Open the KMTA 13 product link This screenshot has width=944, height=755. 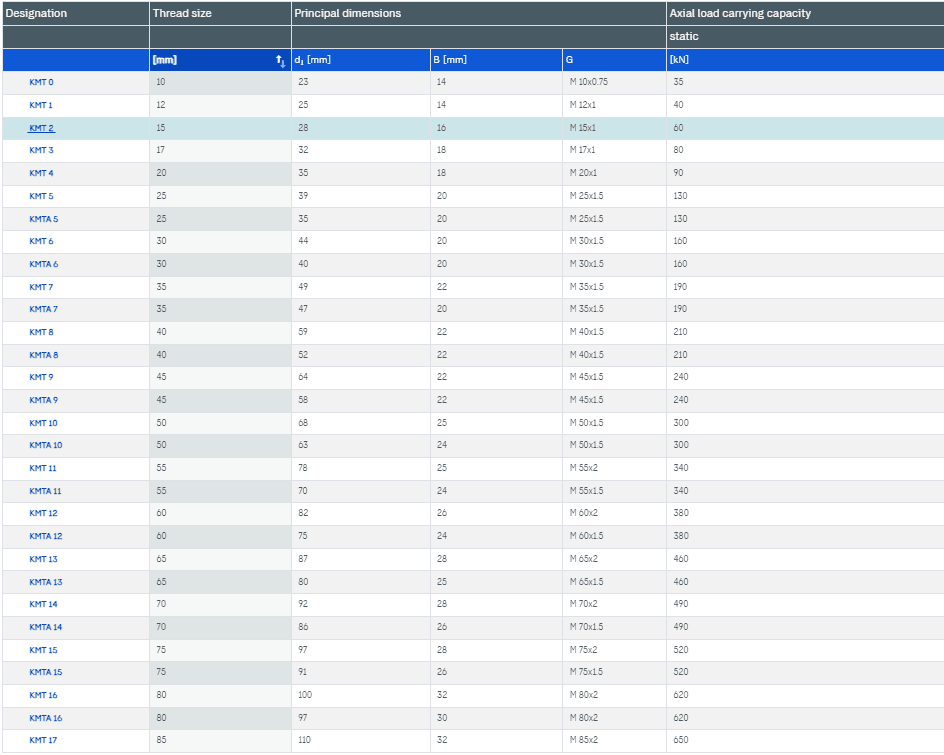click(x=46, y=582)
